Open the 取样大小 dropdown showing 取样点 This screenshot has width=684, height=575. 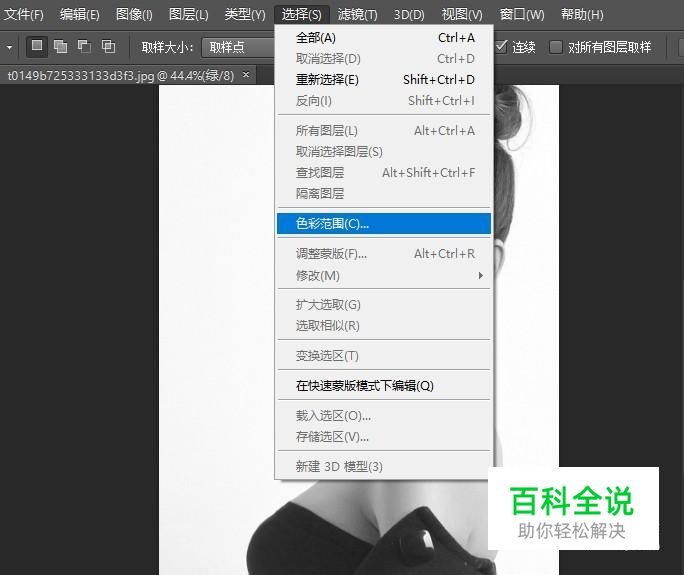[238, 47]
